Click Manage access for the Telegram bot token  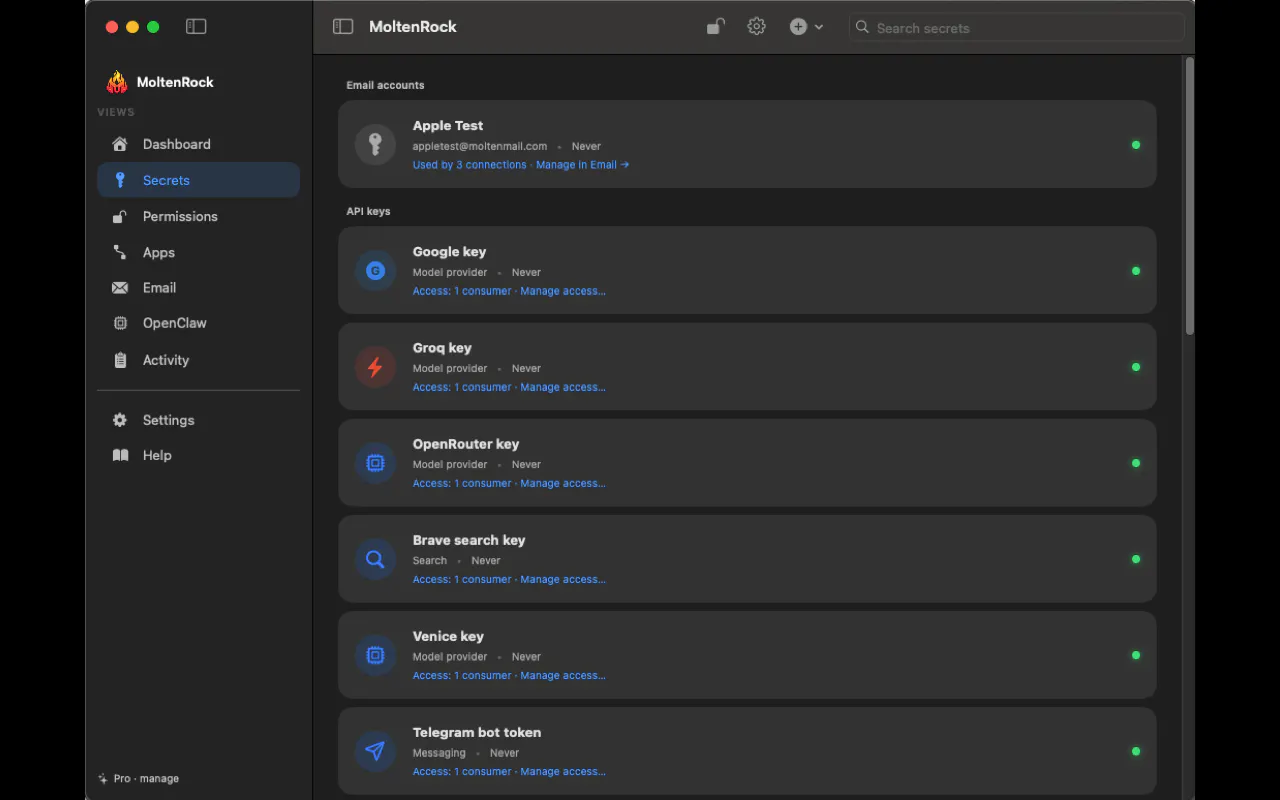tap(563, 771)
